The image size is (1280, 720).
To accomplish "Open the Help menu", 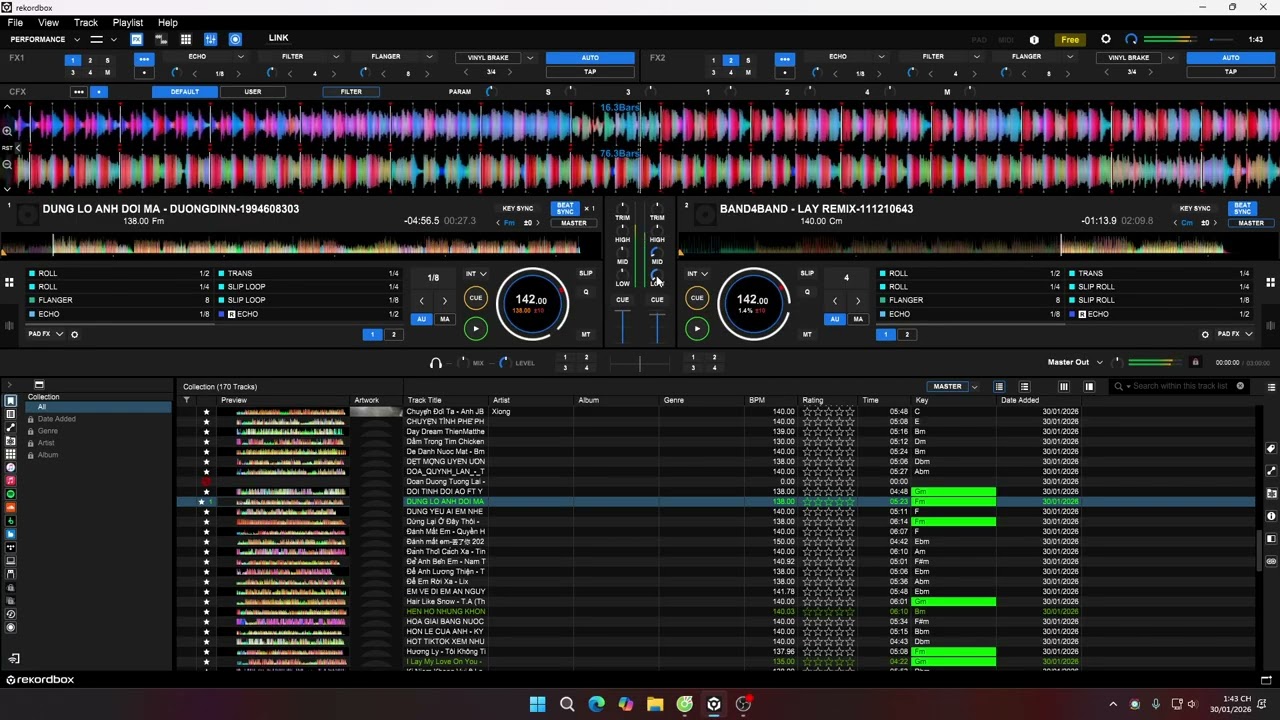I will [168, 22].
